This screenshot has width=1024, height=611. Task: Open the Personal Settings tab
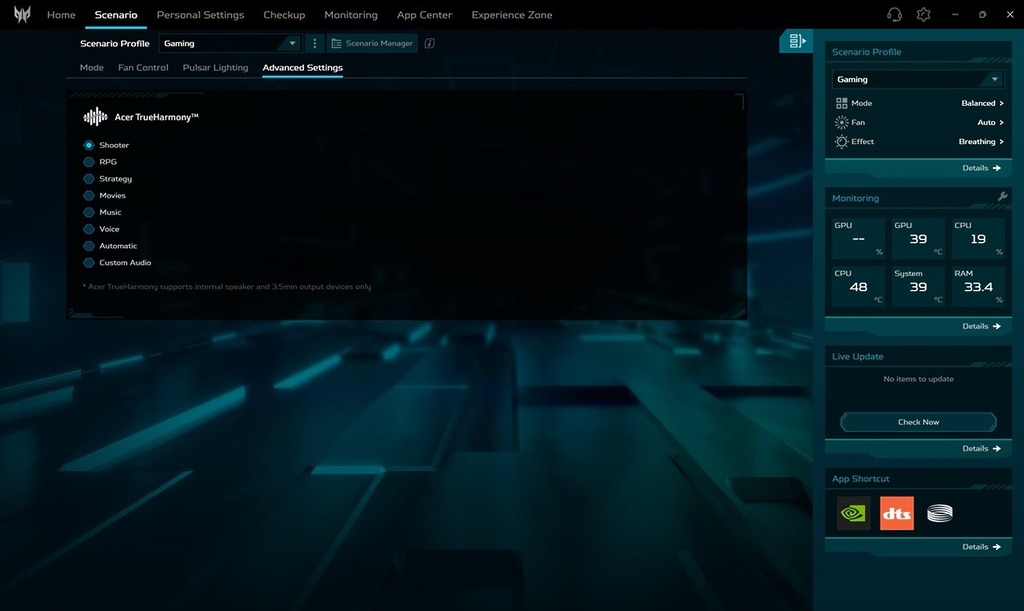click(200, 14)
